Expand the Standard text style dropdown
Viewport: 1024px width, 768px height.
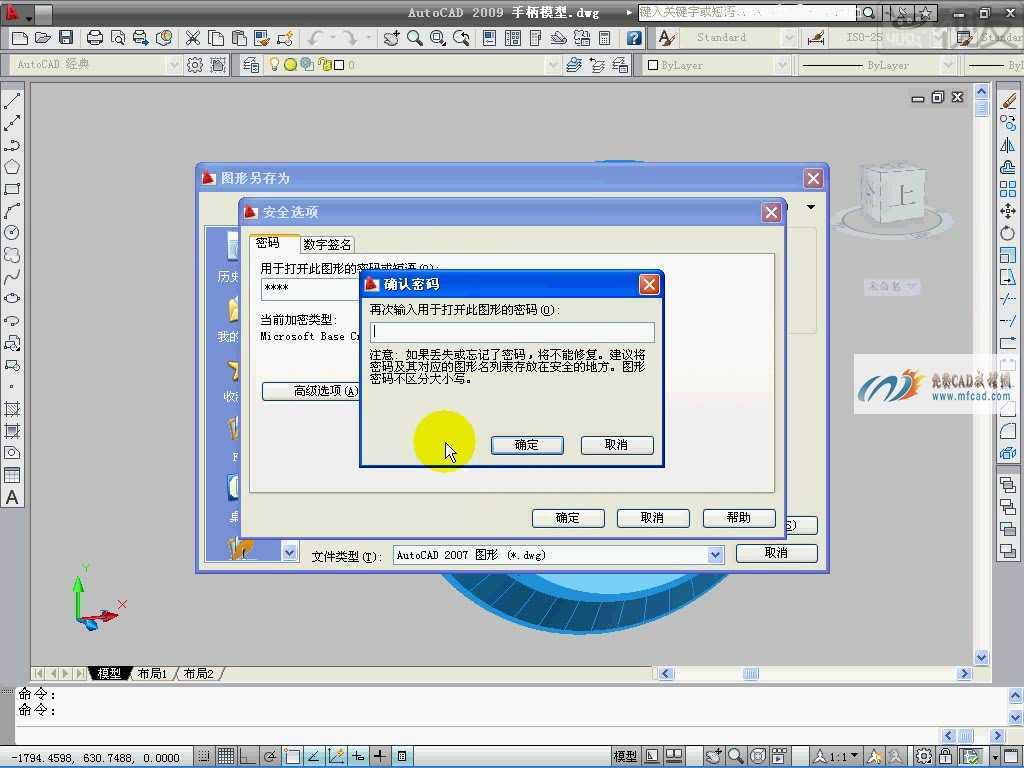(x=788, y=38)
